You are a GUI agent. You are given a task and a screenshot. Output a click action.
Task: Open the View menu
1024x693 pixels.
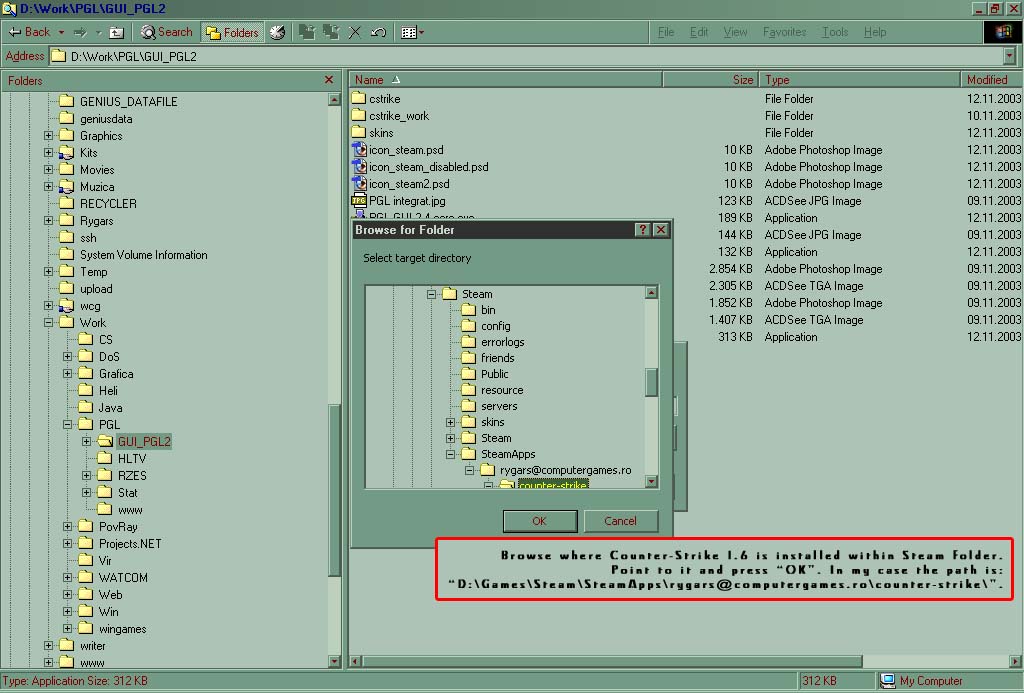(x=735, y=32)
